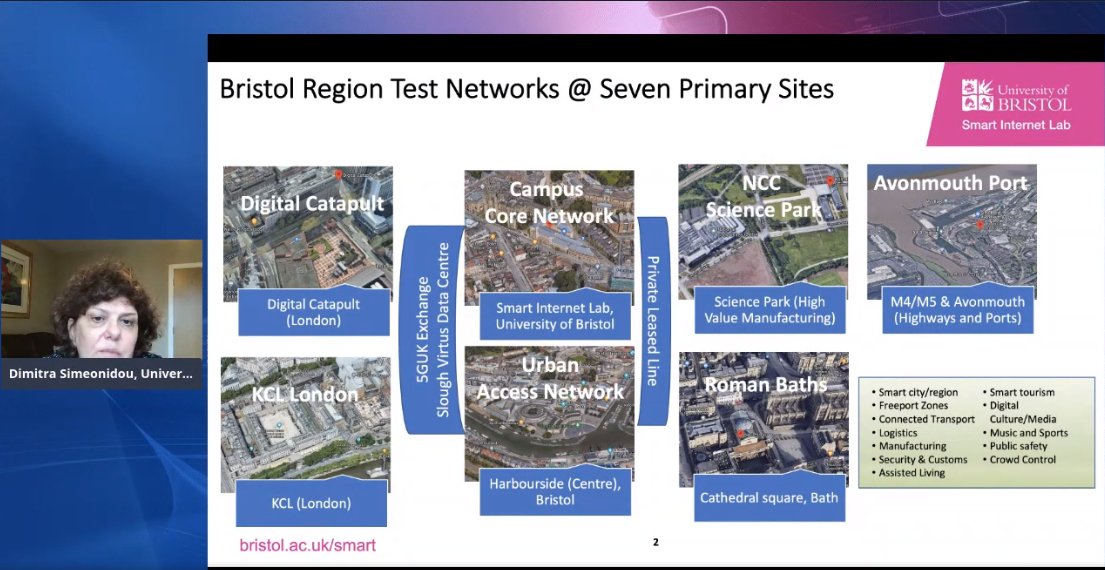1105x570 pixels.
Task: Click the University of Bristol logo
Action: [x=1016, y=96]
